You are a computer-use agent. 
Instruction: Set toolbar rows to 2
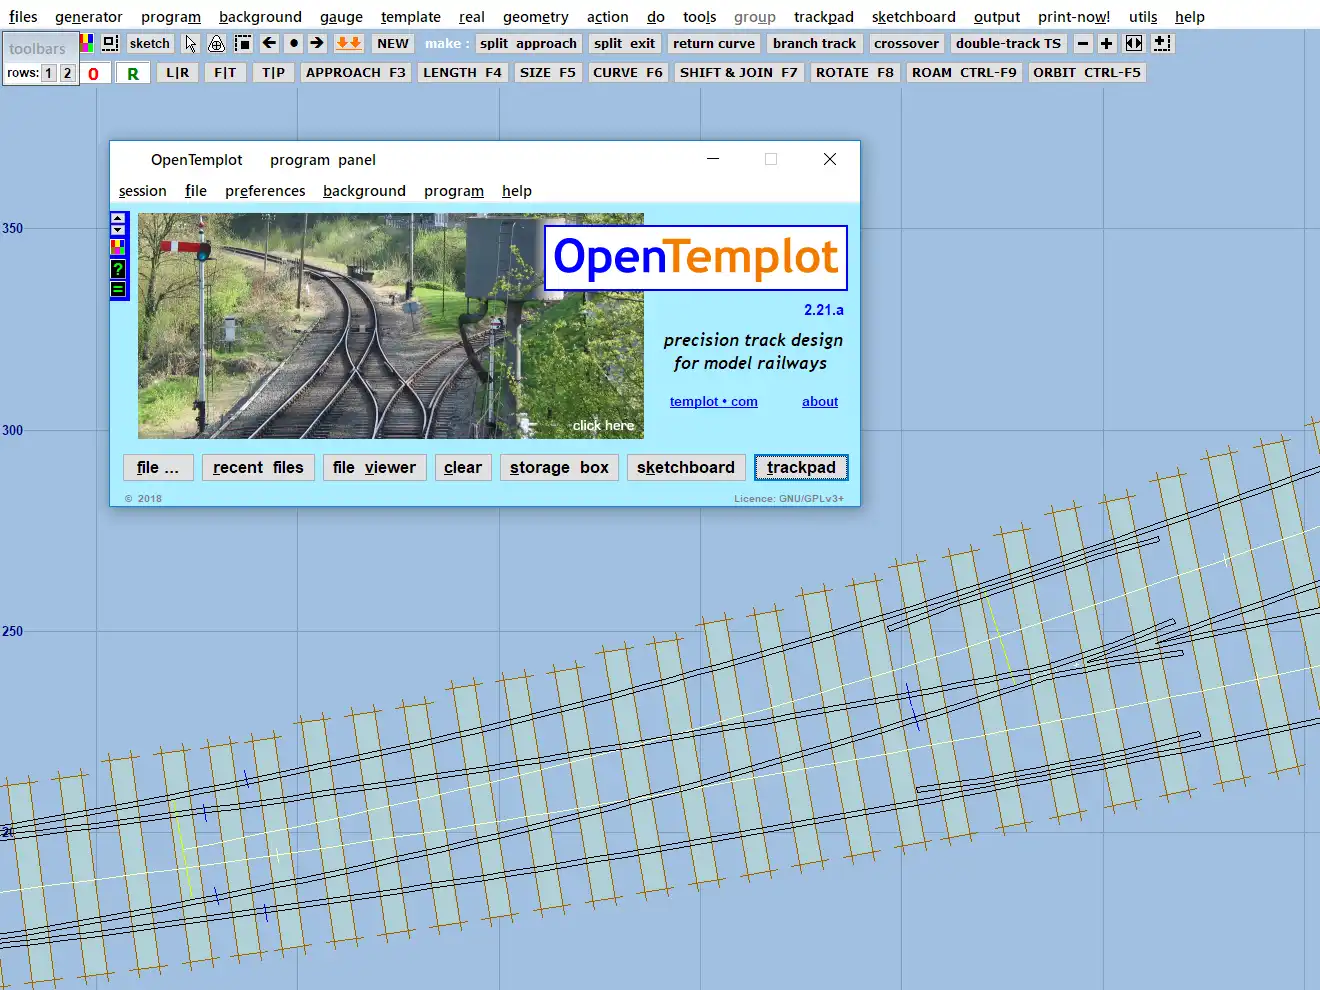pos(67,73)
